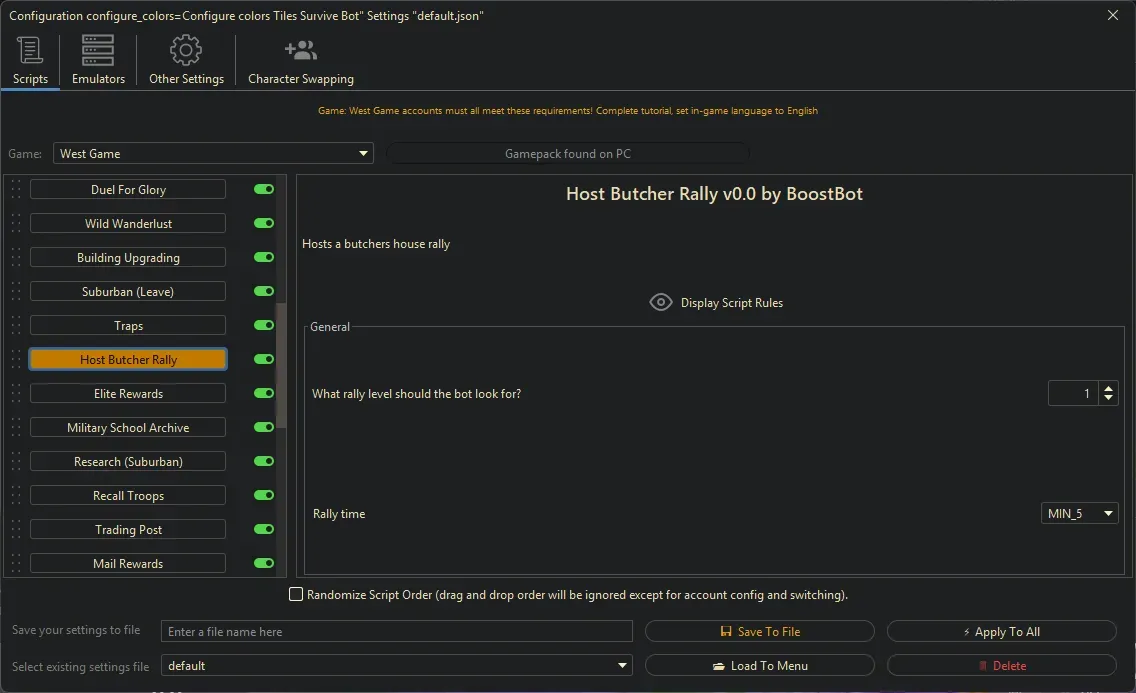Click the Save To File button

(760, 632)
